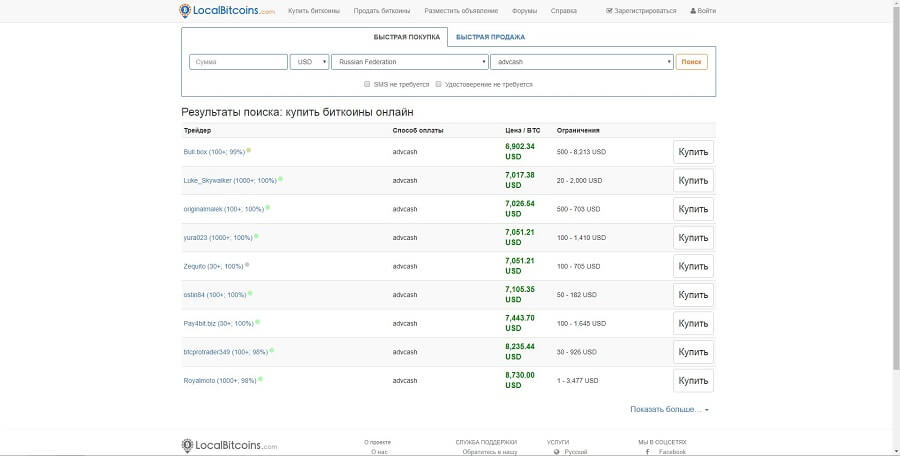Open 'Продать биткоины' menu item
The image size is (900, 456).
[x=382, y=11]
